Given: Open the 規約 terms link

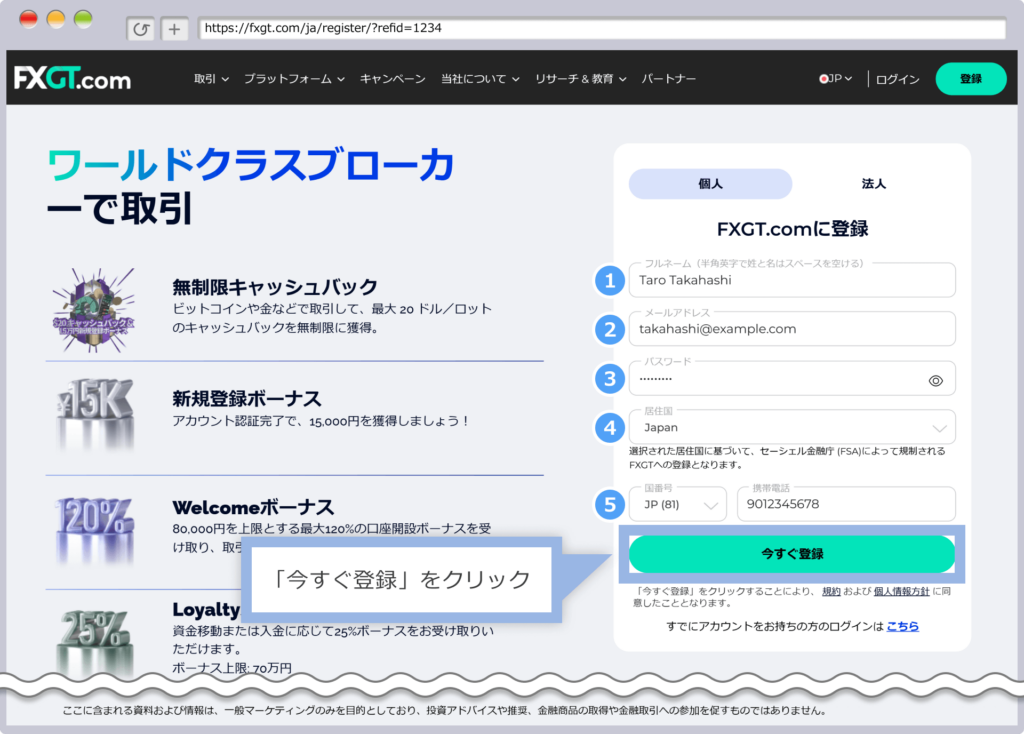Looking at the screenshot, I should [x=831, y=591].
